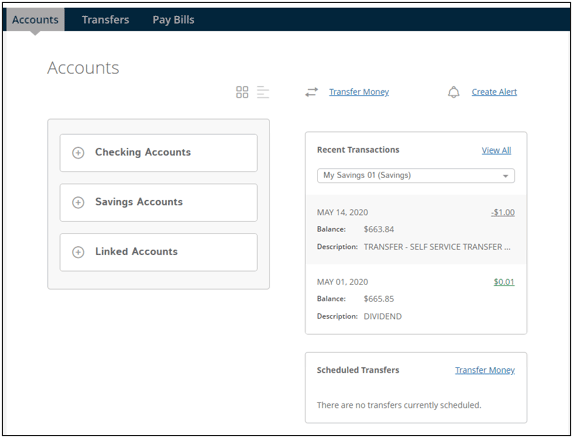Click plus icon beside Linked Accounts
This screenshot has height=438, width=573.
point(78,252)
